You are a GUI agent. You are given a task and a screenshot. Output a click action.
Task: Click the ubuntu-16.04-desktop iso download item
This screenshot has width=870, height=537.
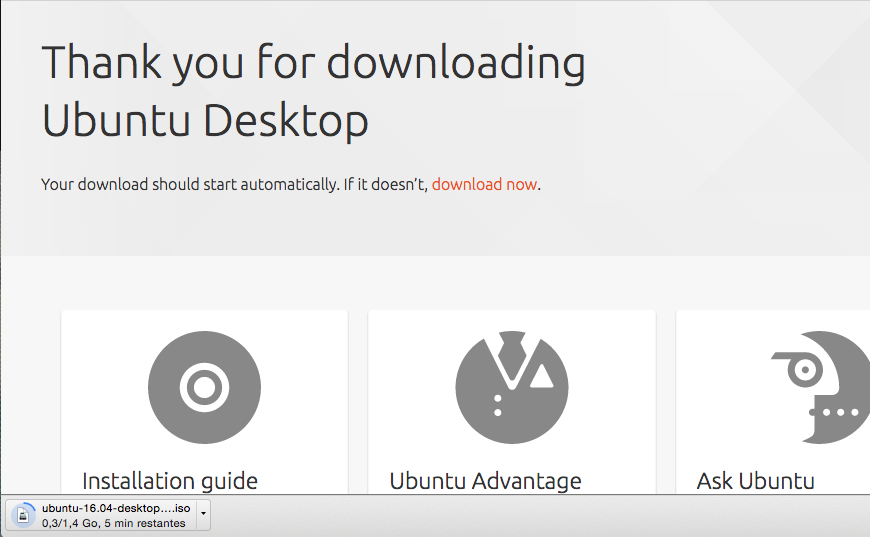[x=101, y=515]
